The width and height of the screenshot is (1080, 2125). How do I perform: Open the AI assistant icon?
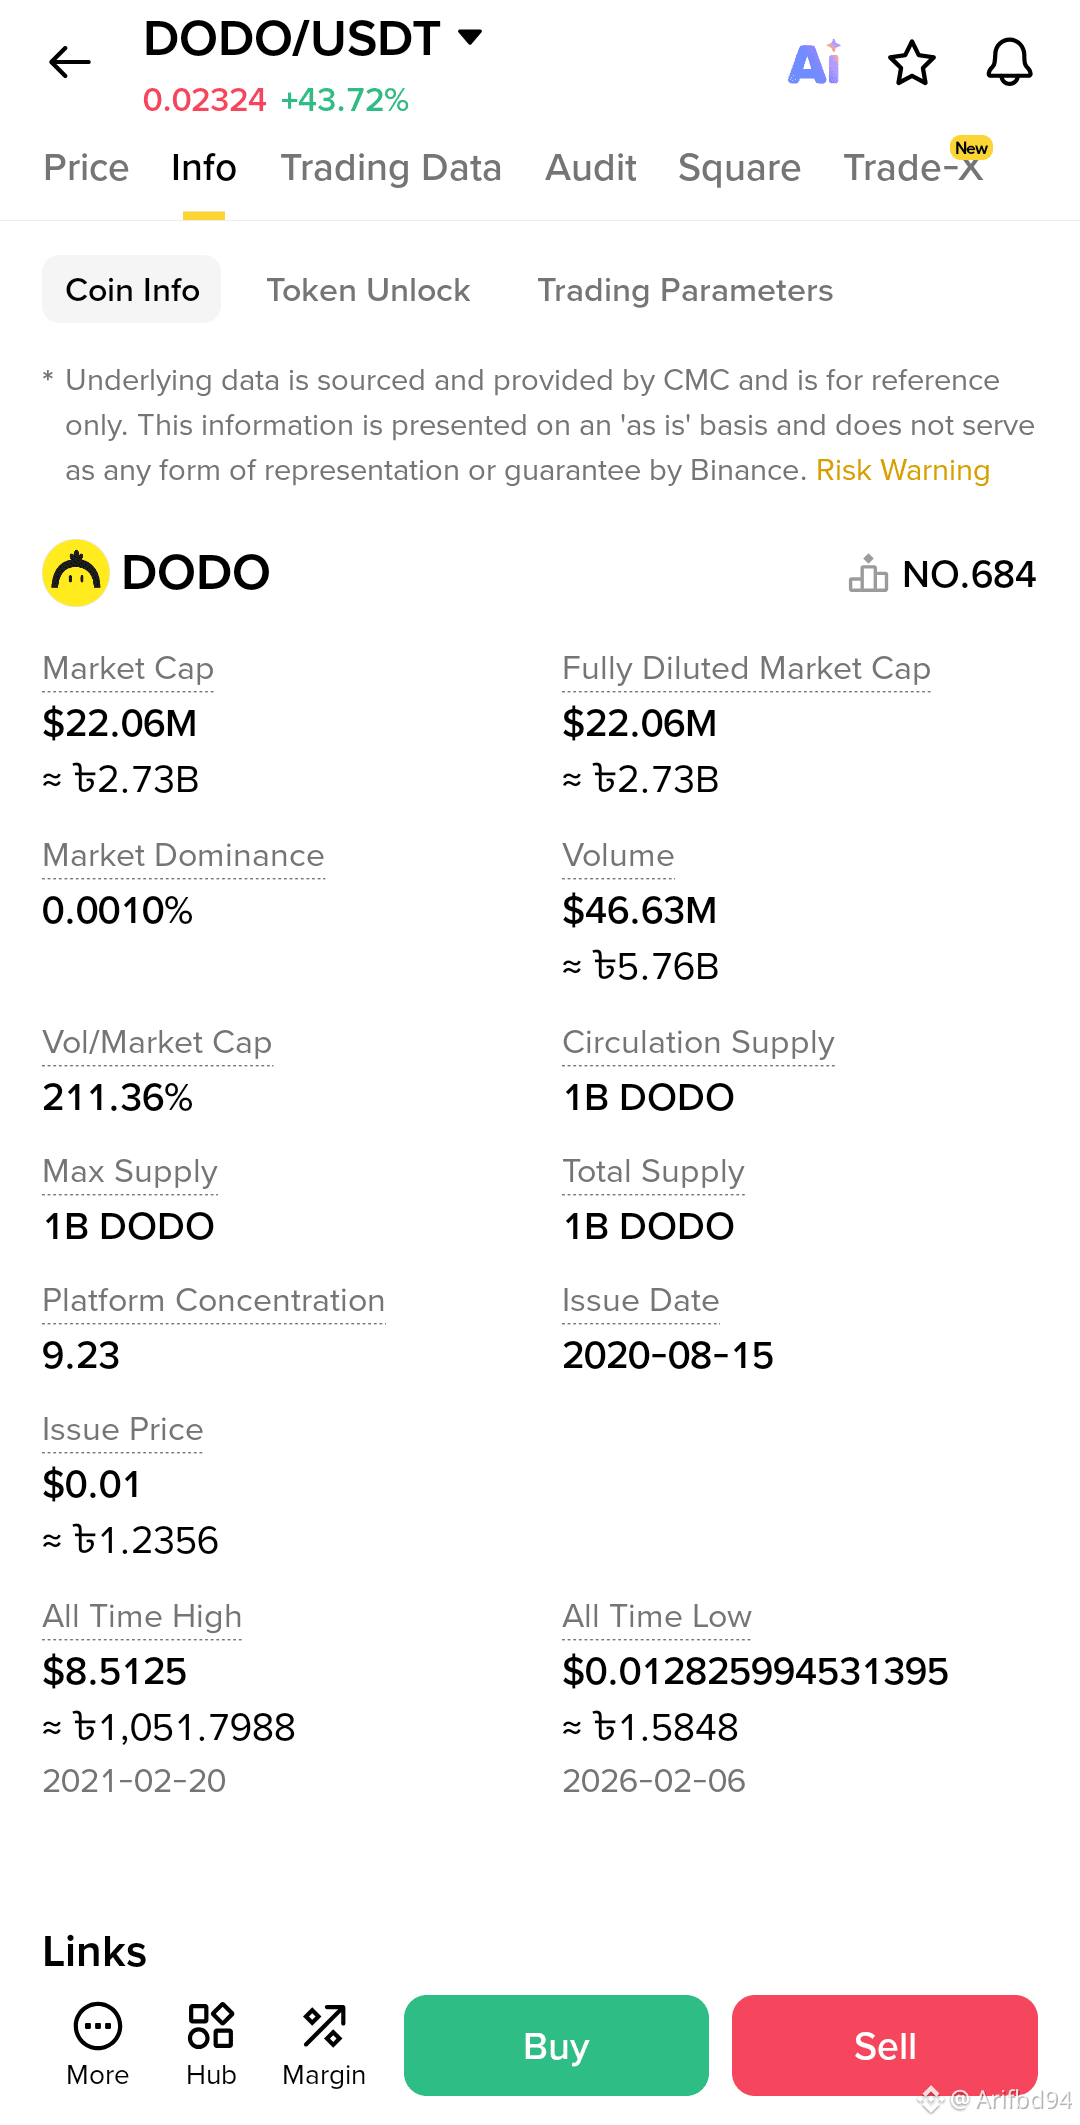point(815,62)
